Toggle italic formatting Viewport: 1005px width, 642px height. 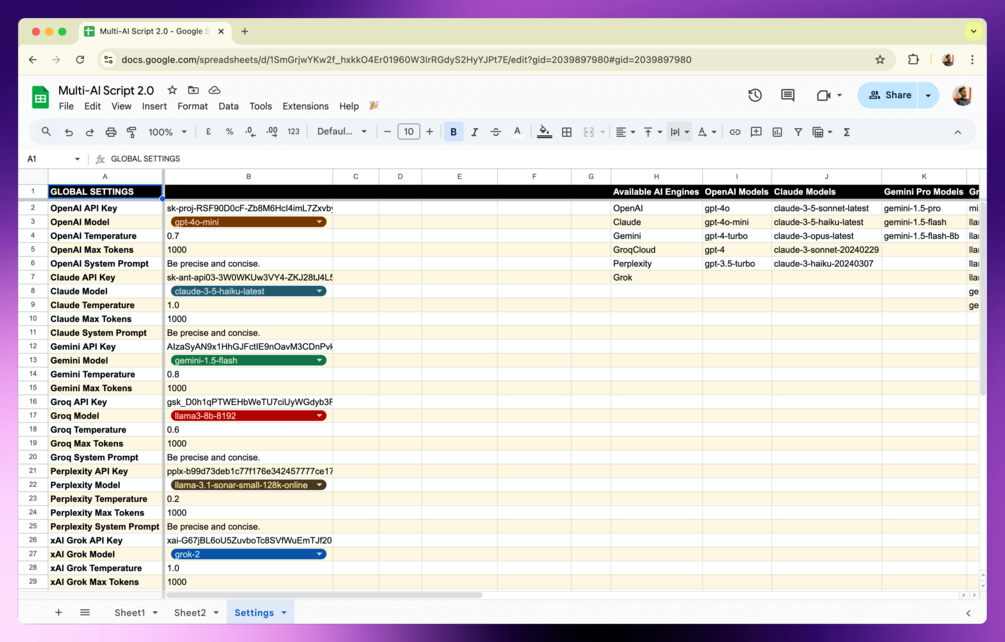pos(474,132)
